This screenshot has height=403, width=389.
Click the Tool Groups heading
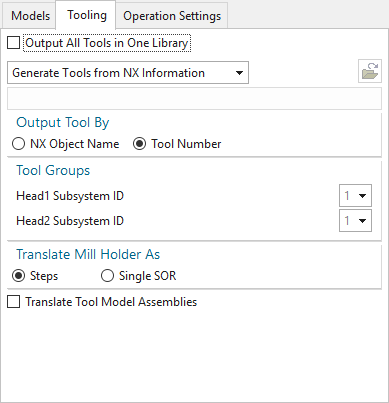pyautogui.click(x=53, y=171)
